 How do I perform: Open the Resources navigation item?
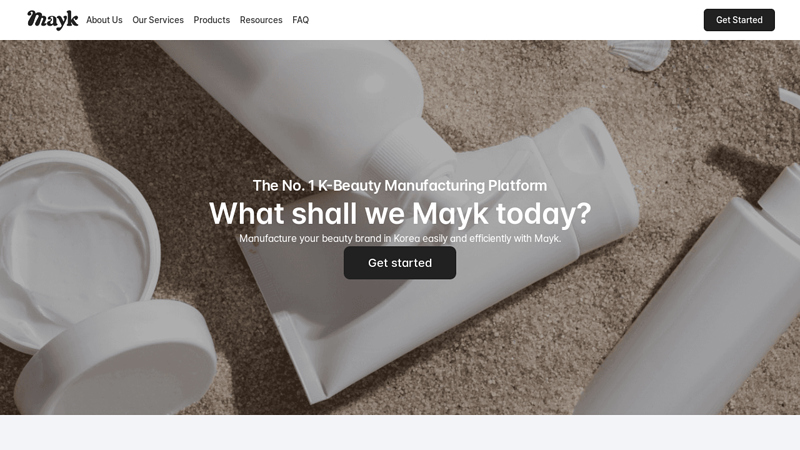261,20
